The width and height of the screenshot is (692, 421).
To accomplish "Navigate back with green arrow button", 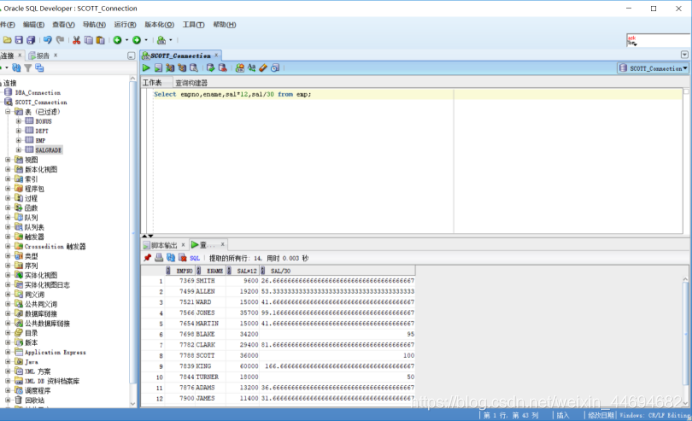I will point(117,40).
